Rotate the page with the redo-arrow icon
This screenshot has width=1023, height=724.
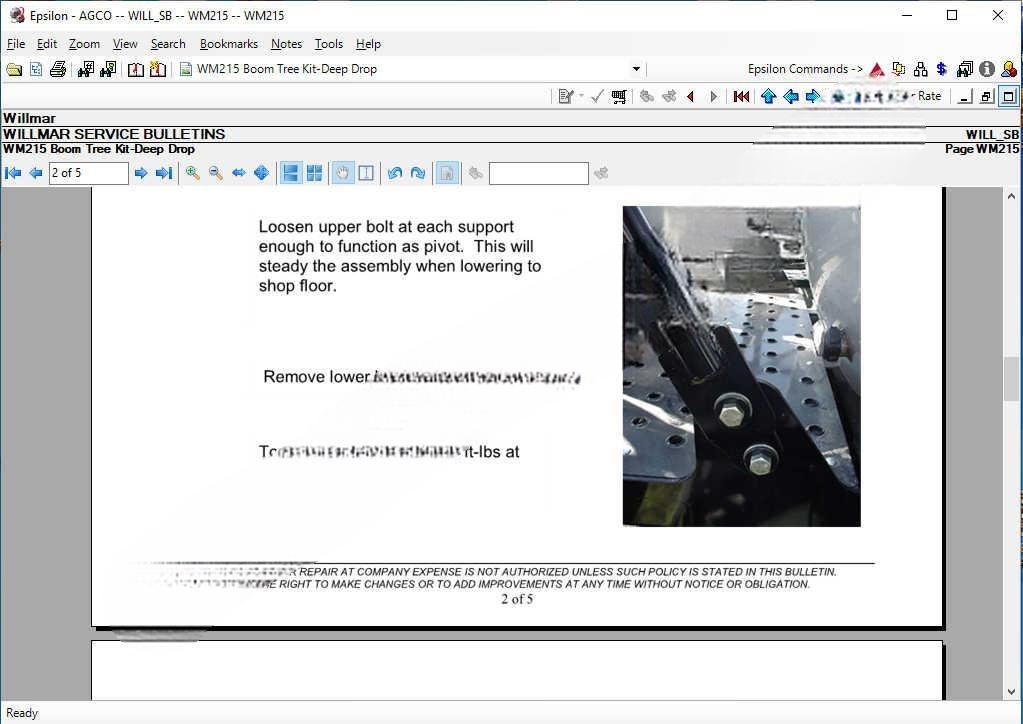(x=418, y=172)
